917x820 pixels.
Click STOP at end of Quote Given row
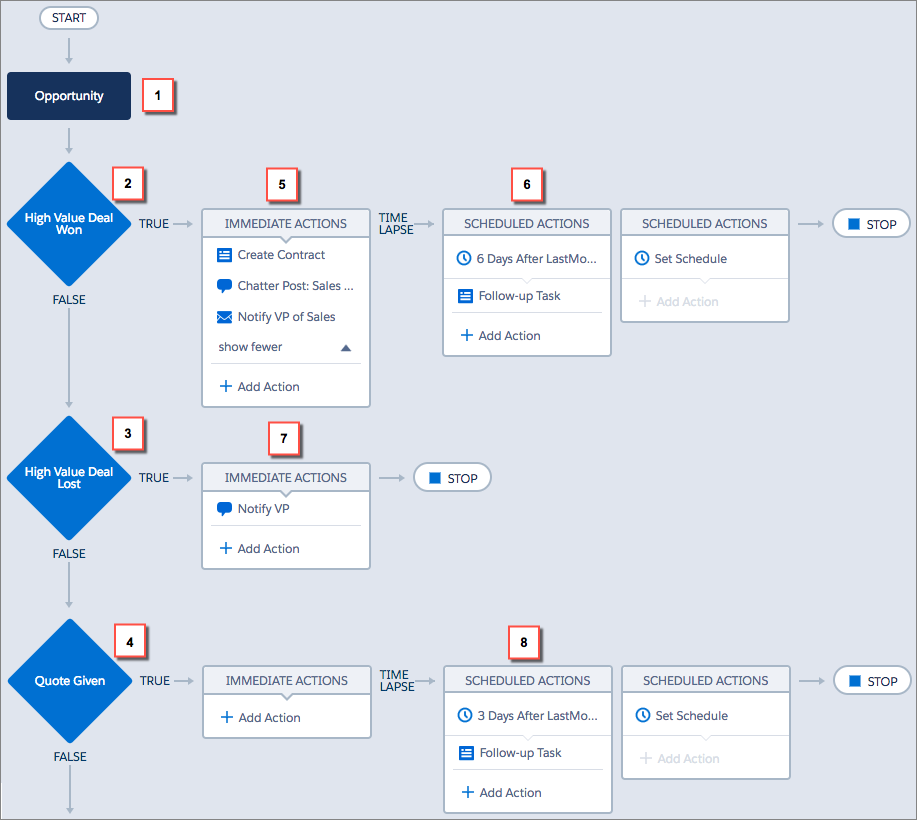(x=872, y=681)
